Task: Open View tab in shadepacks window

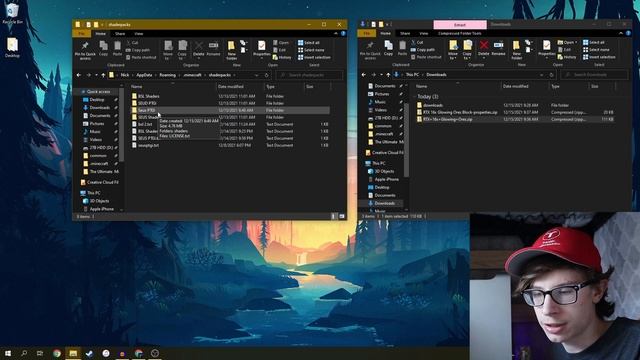Action: [139, 33]
